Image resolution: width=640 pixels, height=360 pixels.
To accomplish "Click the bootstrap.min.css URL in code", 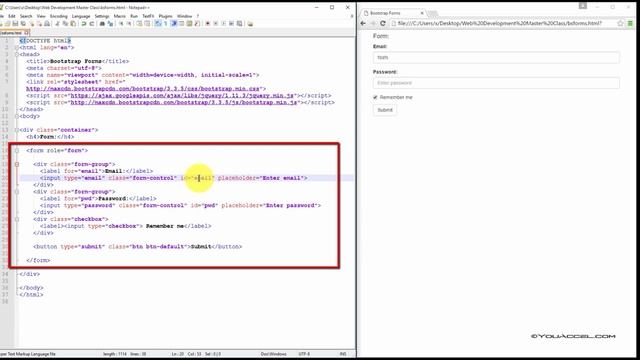I will [x=143, y=89].
